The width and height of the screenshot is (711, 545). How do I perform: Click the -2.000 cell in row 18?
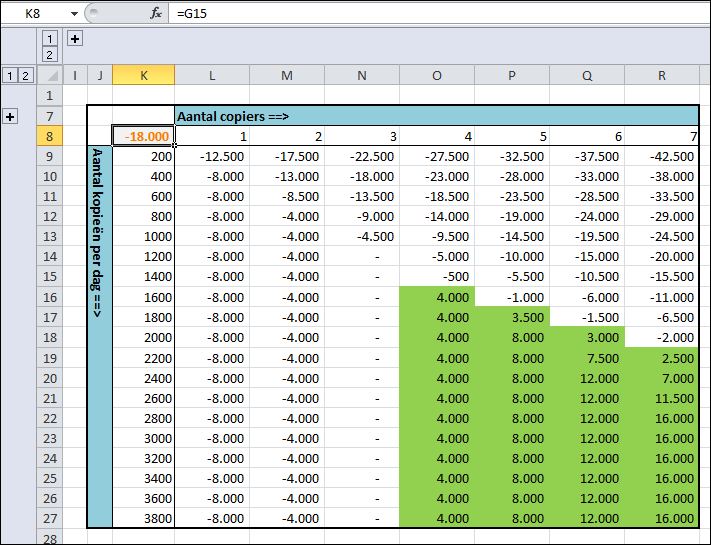pyautogui.click(x=662, y=337)
